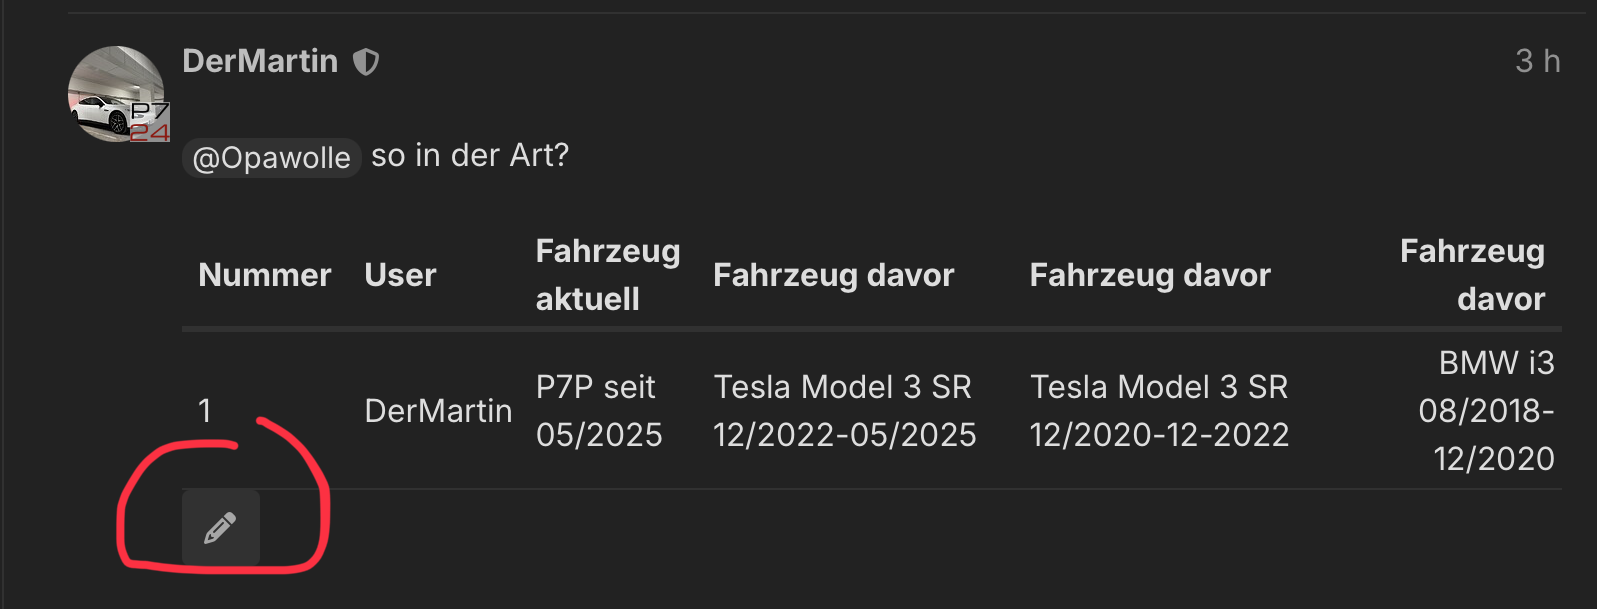The height and width of the screenshot is (609, 1597).
Task: Click the Fahrzeug aktuell column header
Action: (607, 275)
